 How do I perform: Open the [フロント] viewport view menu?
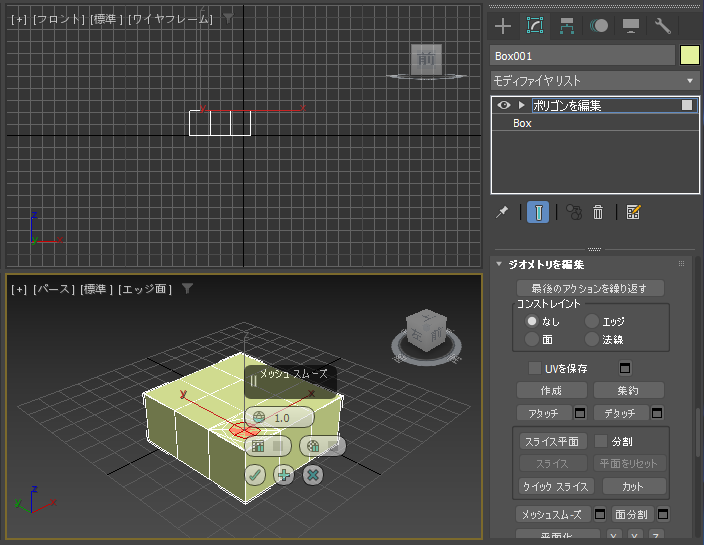(x=58, y=19)
